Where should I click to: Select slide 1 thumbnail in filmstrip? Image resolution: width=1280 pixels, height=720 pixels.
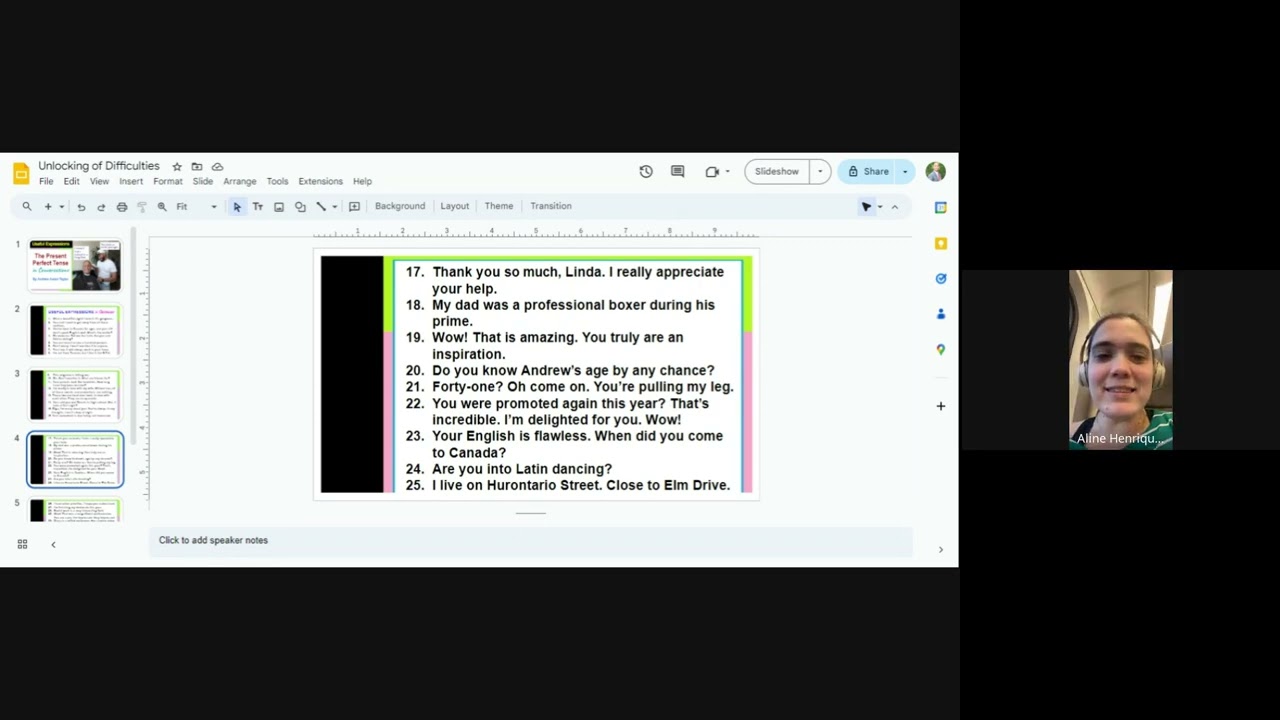point(75,265)
